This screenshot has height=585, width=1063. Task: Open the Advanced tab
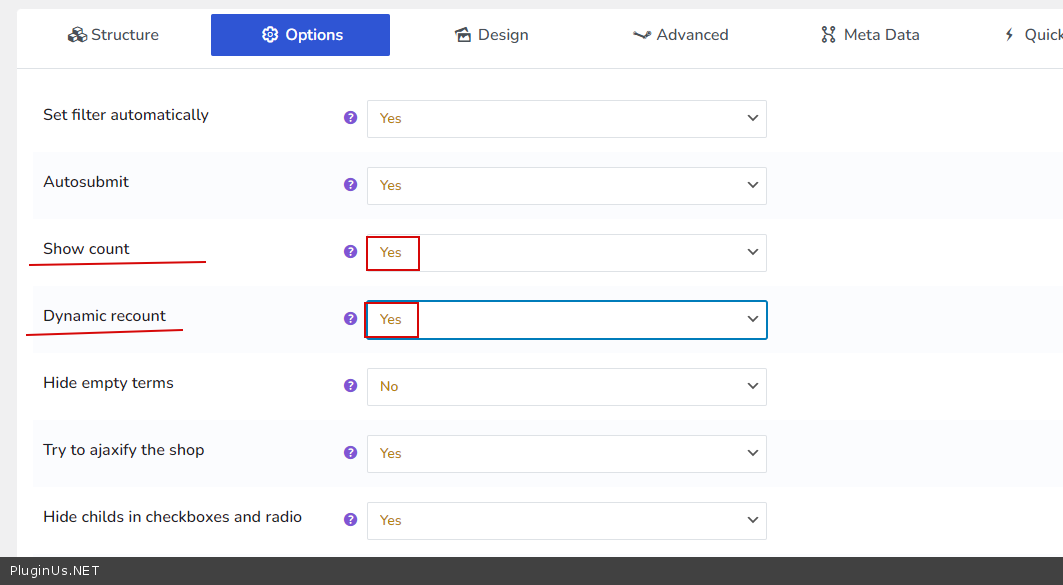coord(680,35)
